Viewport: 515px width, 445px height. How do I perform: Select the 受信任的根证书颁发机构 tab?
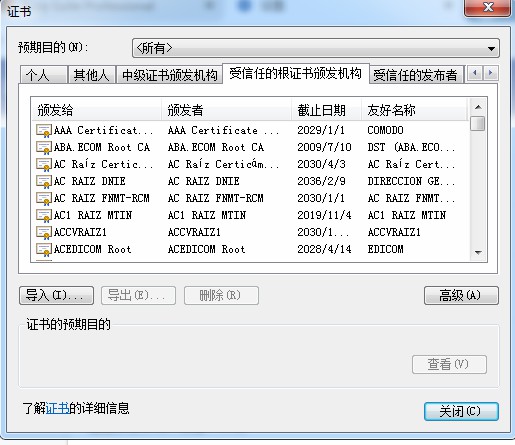296,73
